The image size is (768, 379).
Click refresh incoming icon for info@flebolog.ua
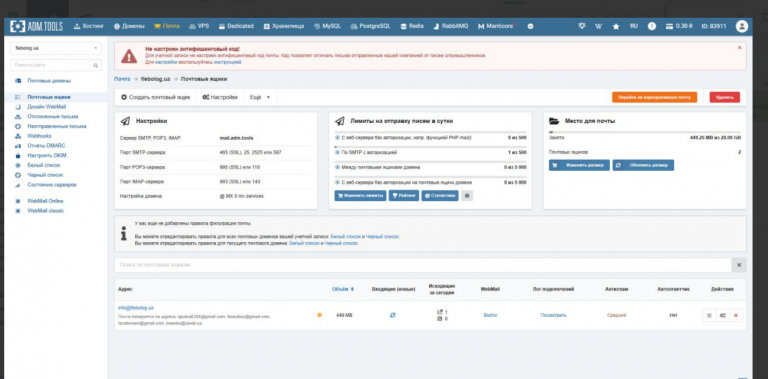pos(393,315)
